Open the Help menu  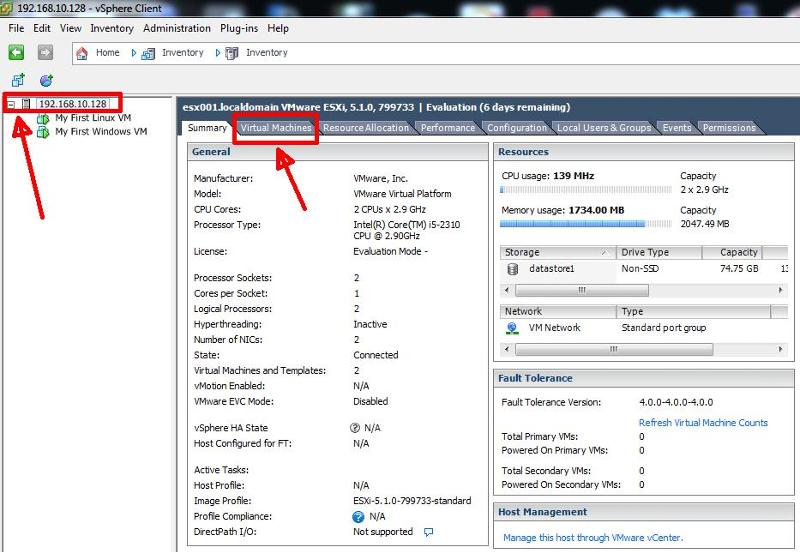coord(278,28)
